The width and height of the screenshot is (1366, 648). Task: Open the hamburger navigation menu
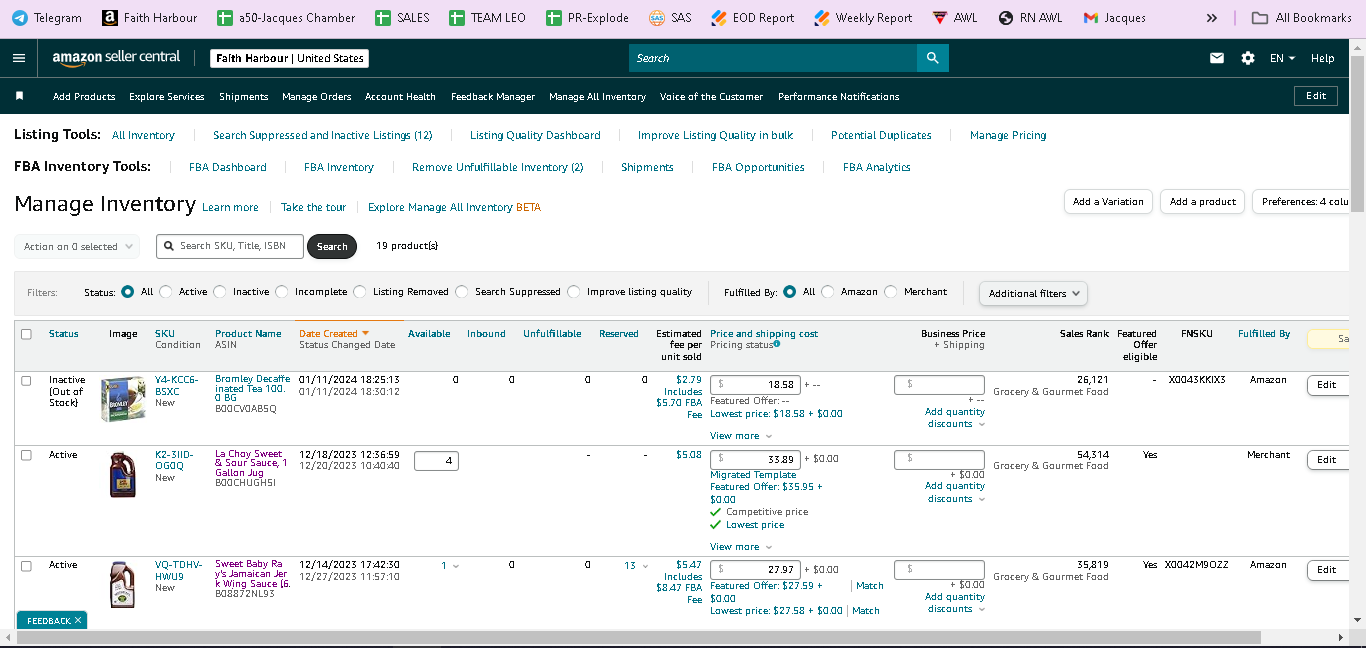19,58
